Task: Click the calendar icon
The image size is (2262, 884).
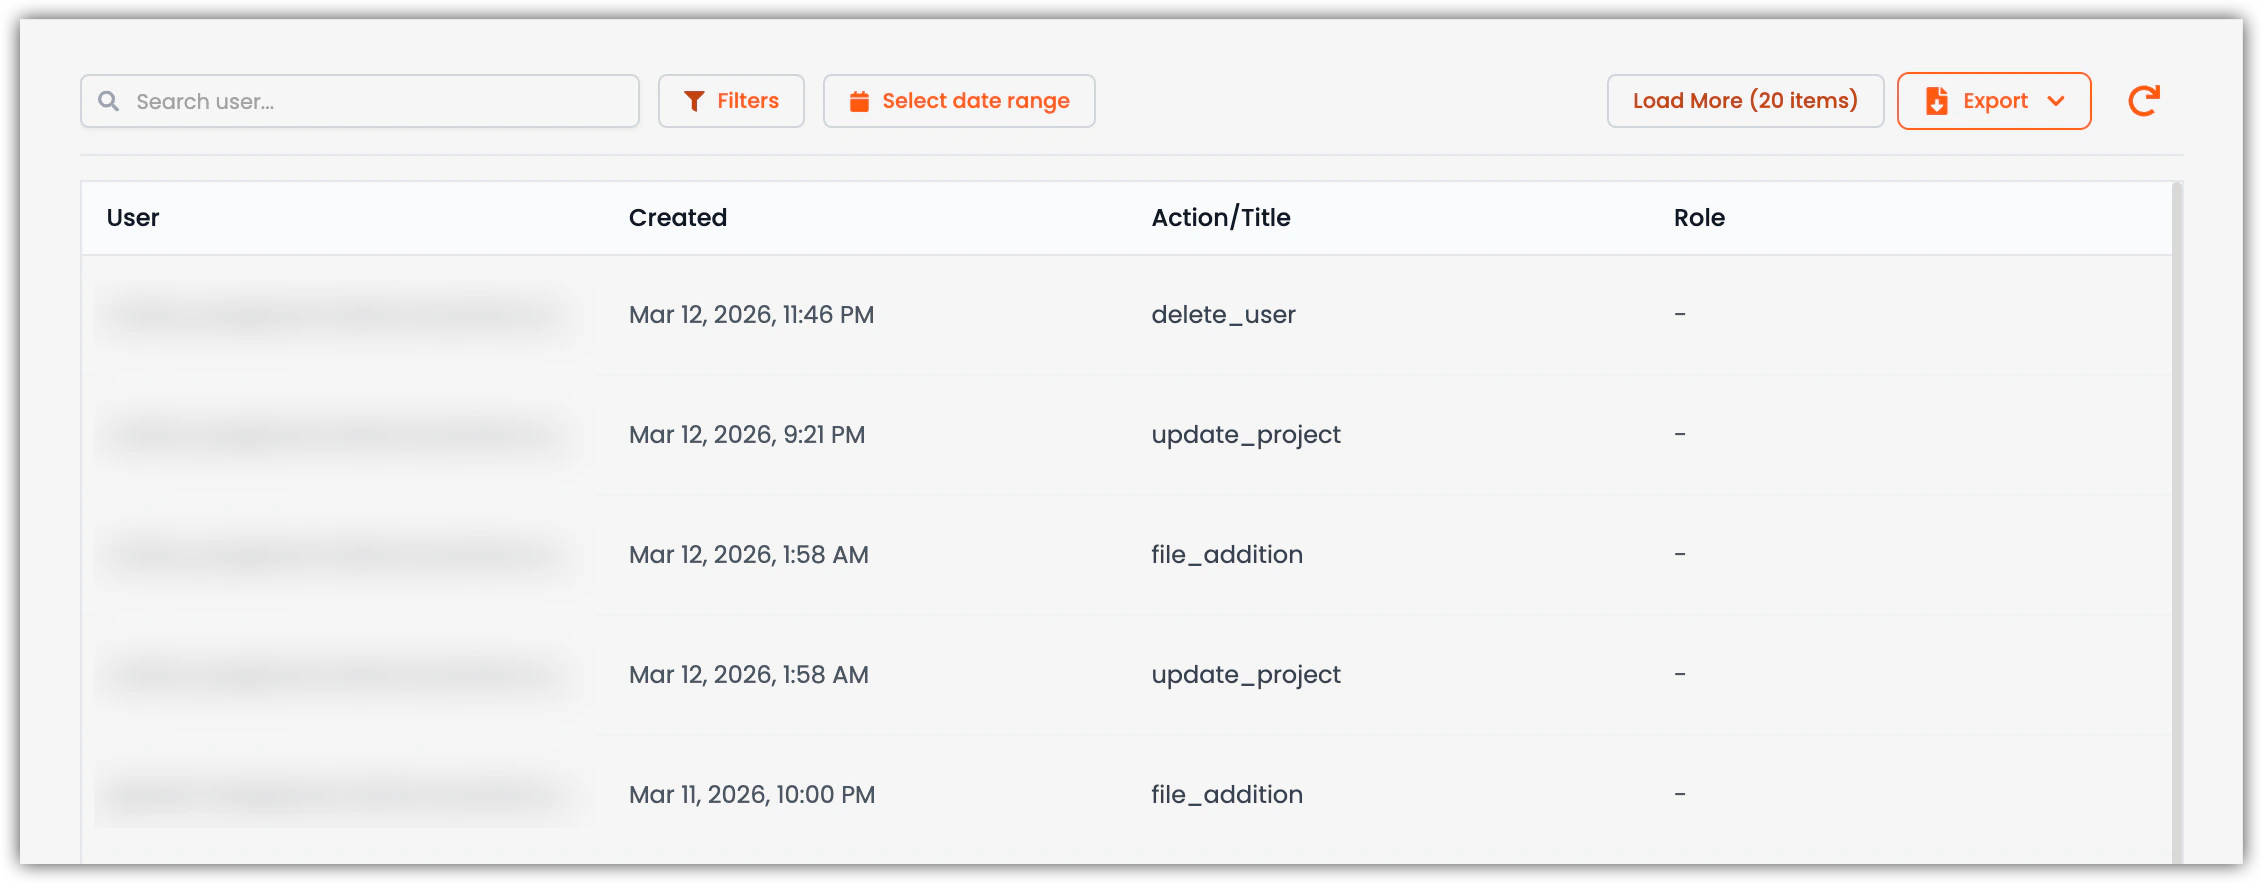Action: pyautogui.click(x=859, y=101)
